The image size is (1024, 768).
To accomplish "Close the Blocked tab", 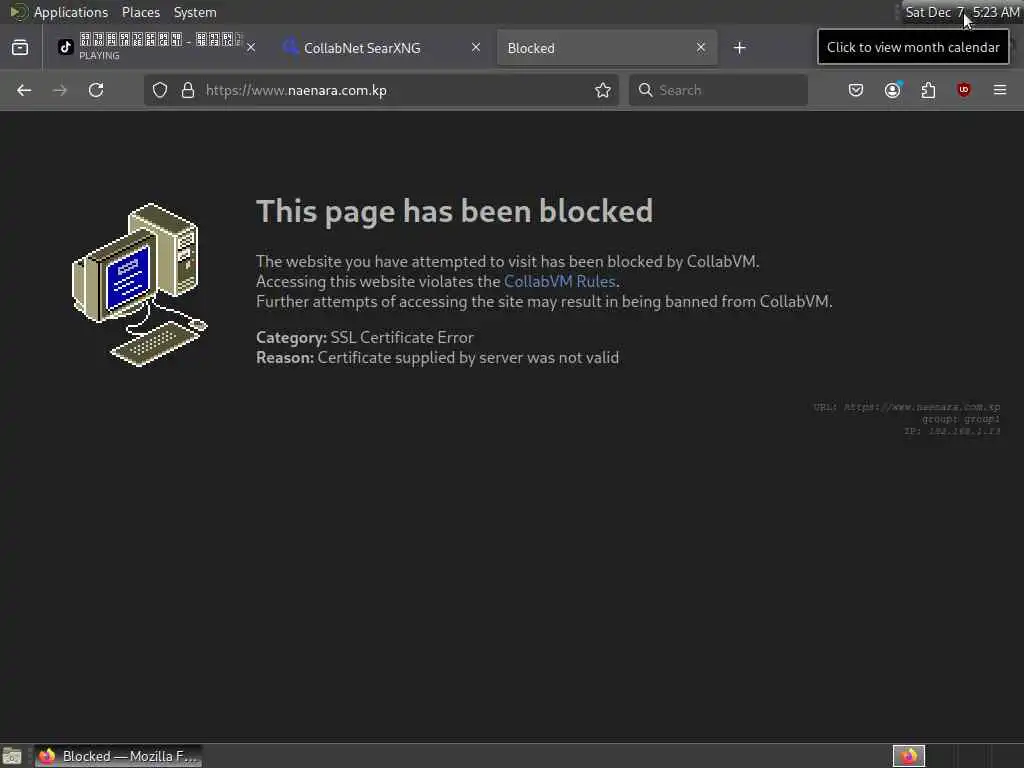I will [x=701, y=47].
